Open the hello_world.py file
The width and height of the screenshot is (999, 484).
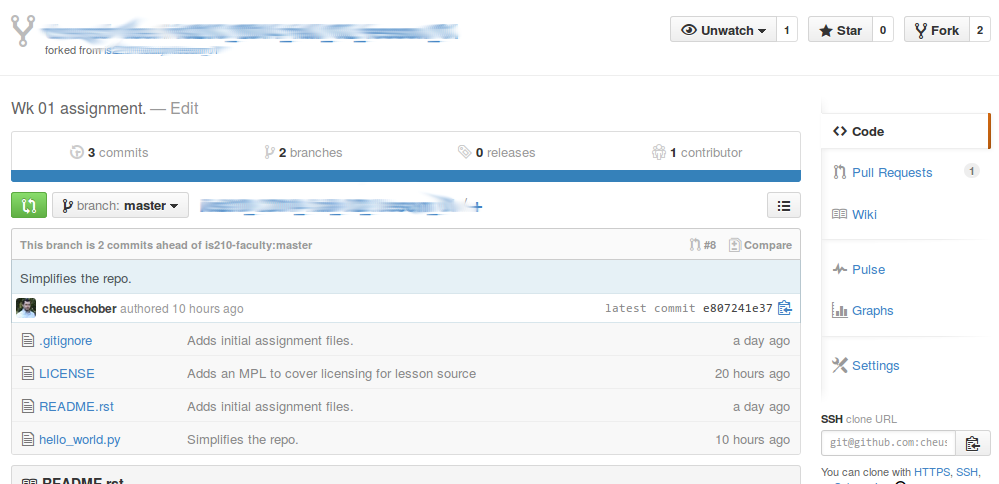pos(80,439)
